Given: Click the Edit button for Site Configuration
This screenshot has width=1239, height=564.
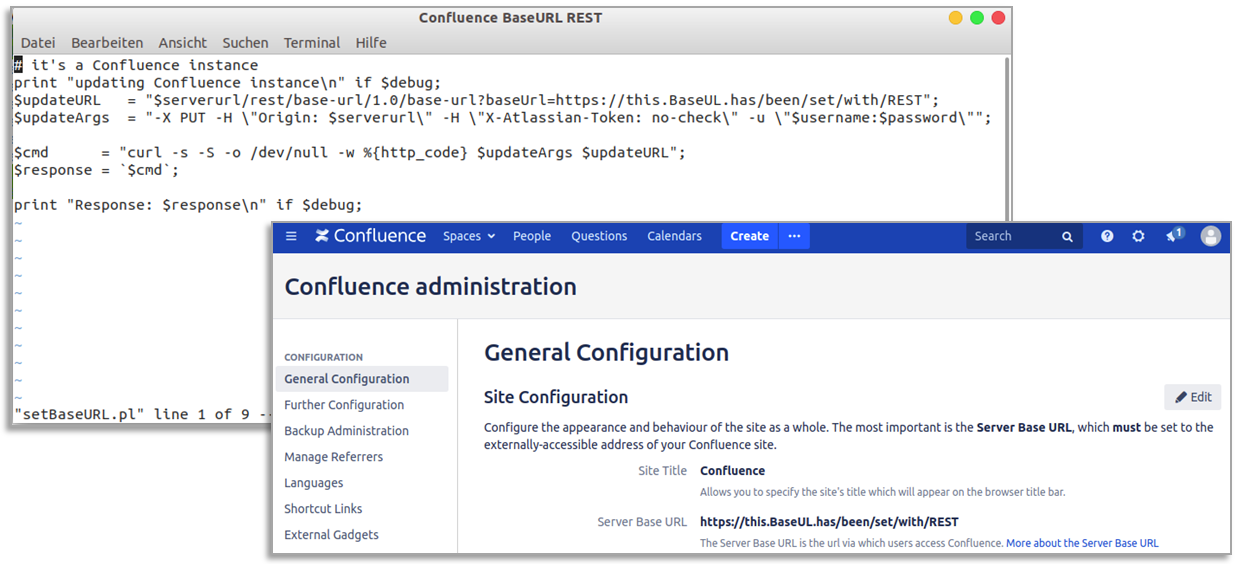Looking at the screenshot, I should [1193, 397].
